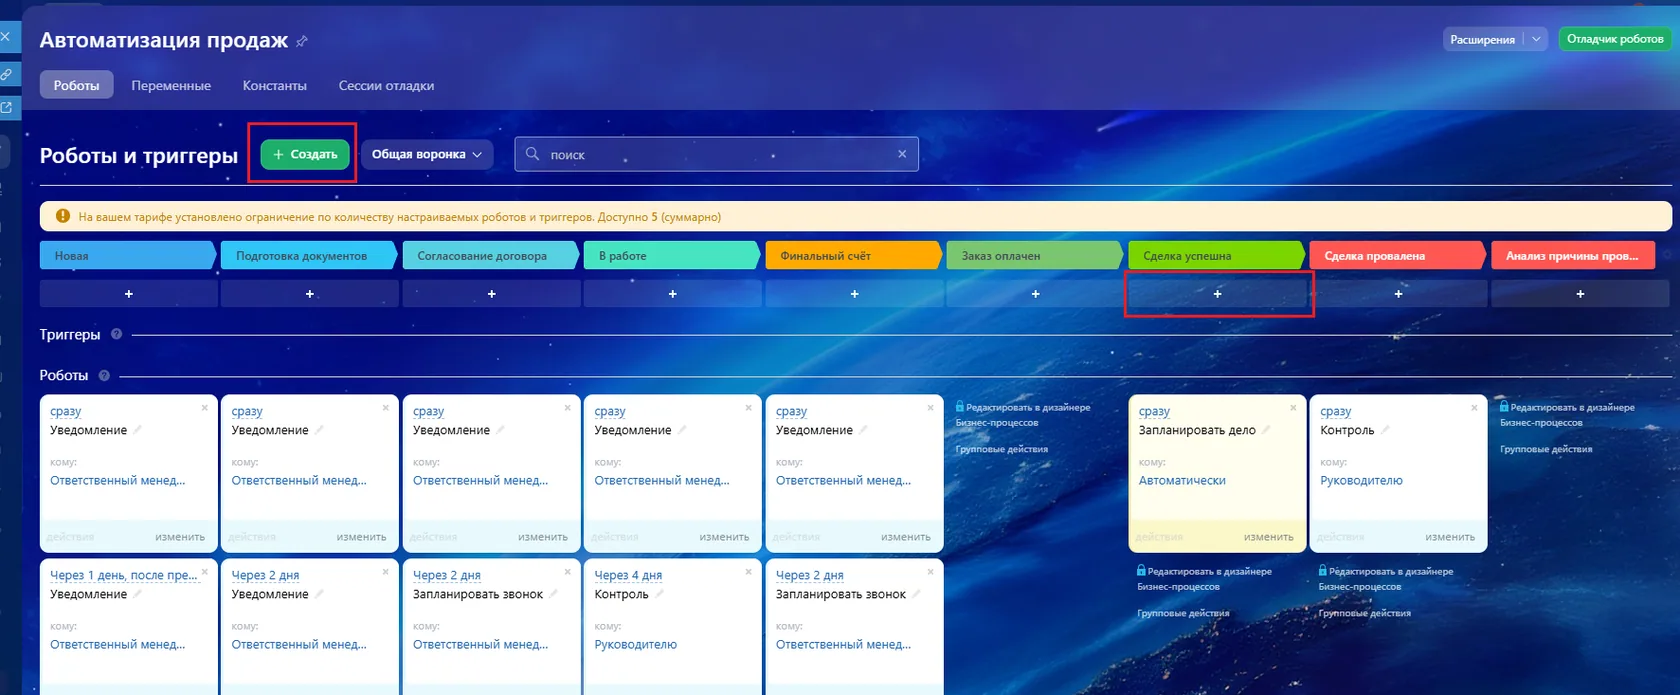Add a robot under Сделка успешна stage

point(1217,294)
